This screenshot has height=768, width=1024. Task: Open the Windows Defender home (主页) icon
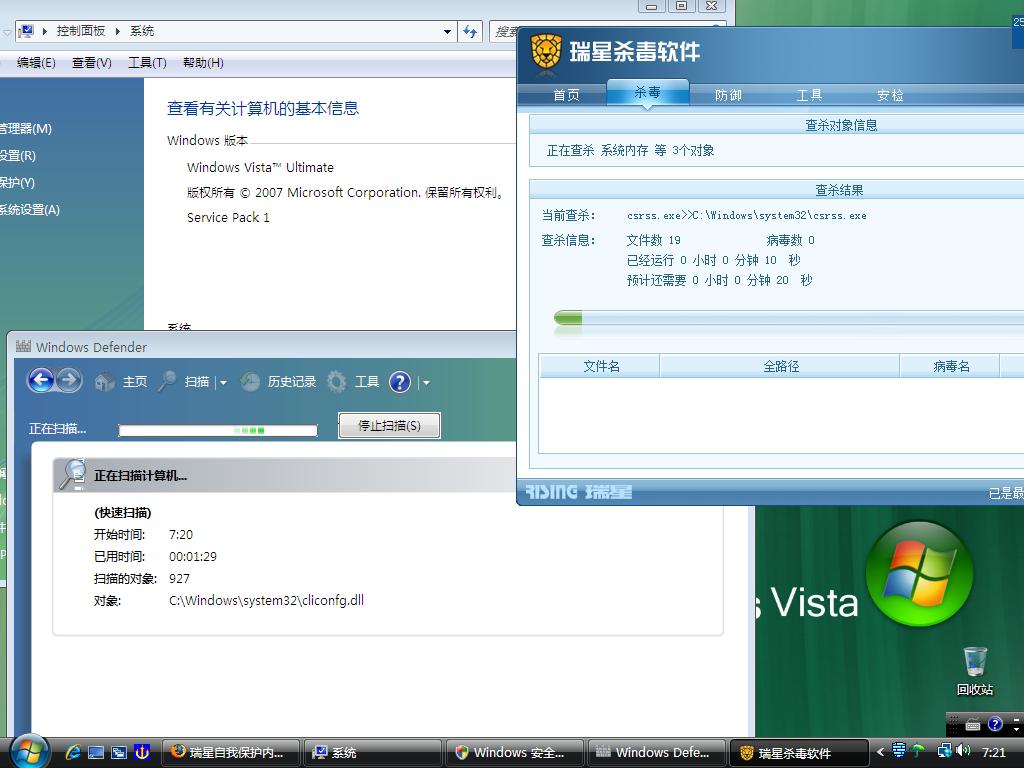(x=104, y=381)
